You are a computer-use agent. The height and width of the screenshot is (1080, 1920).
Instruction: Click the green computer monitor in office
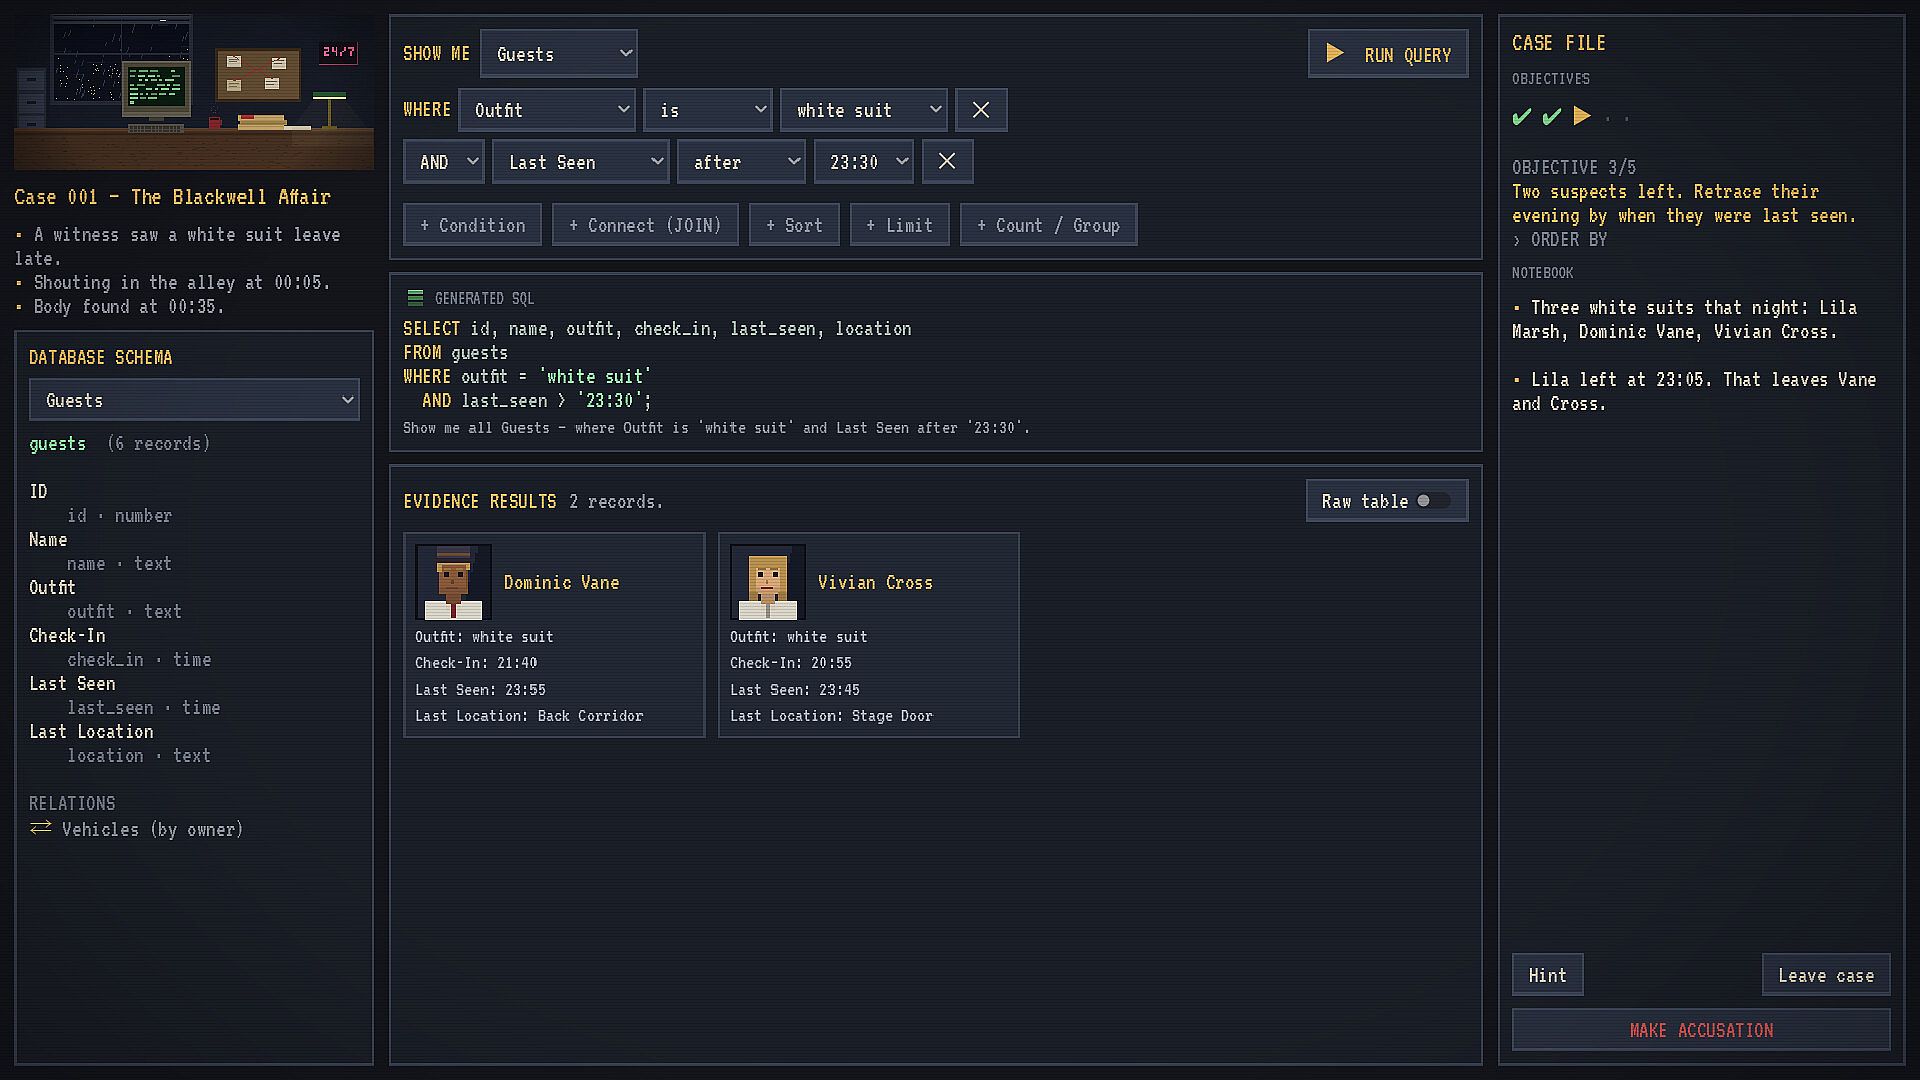(156, 89)
